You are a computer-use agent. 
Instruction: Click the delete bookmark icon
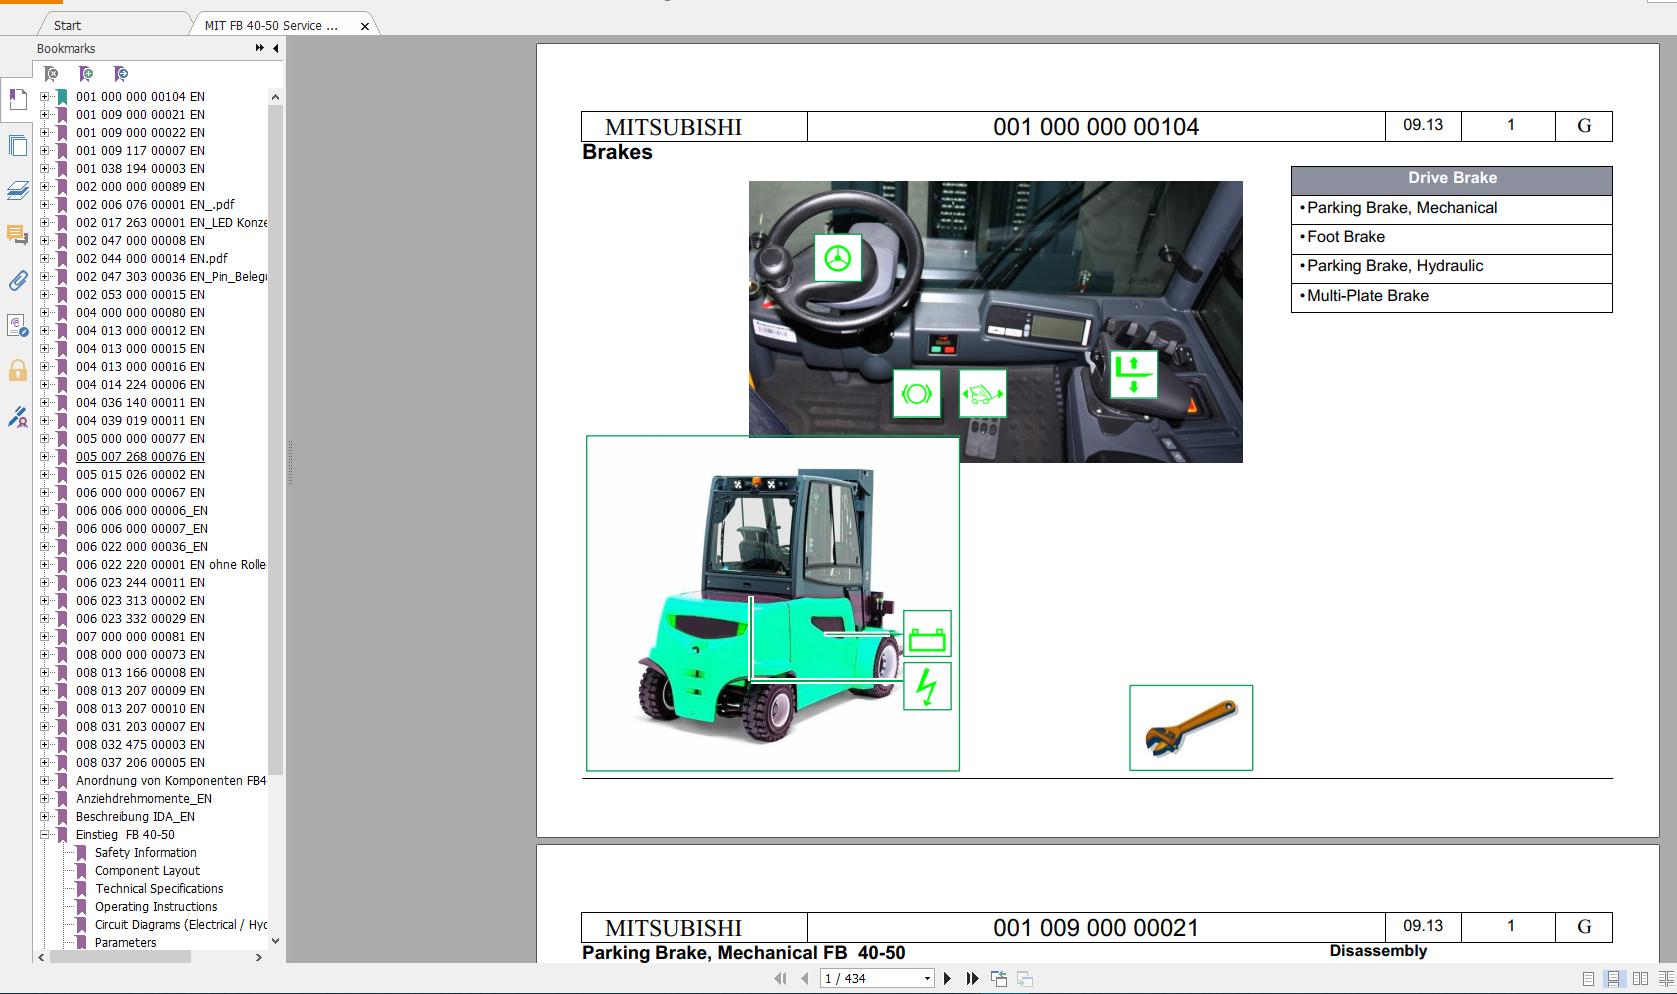(51, 74)
